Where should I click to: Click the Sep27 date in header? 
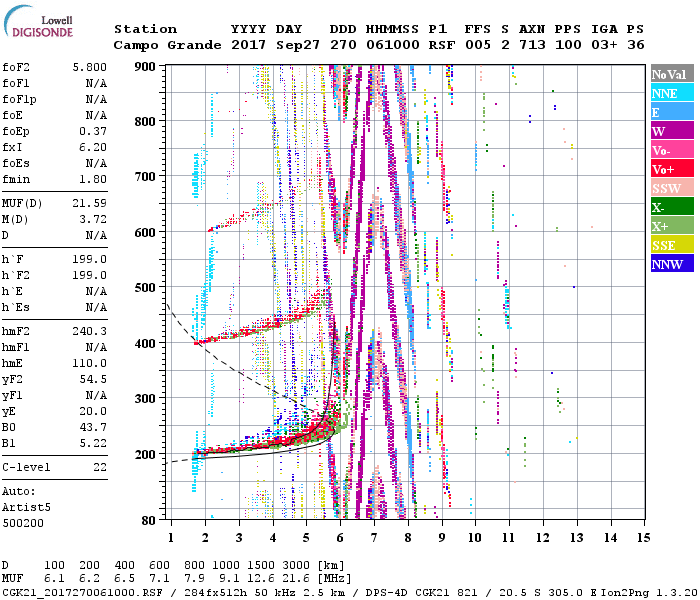coord(298,45)
